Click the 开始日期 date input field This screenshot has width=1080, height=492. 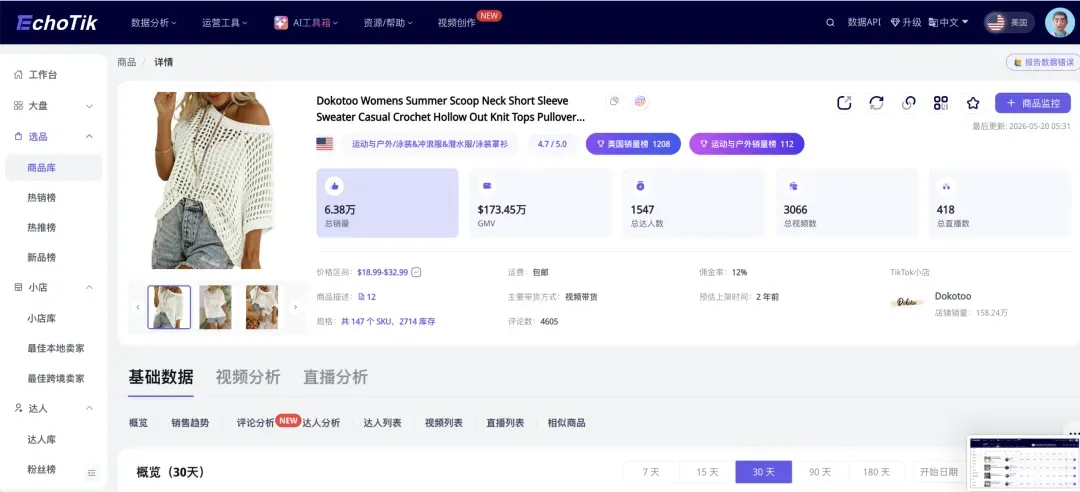[x=938, y=472]
